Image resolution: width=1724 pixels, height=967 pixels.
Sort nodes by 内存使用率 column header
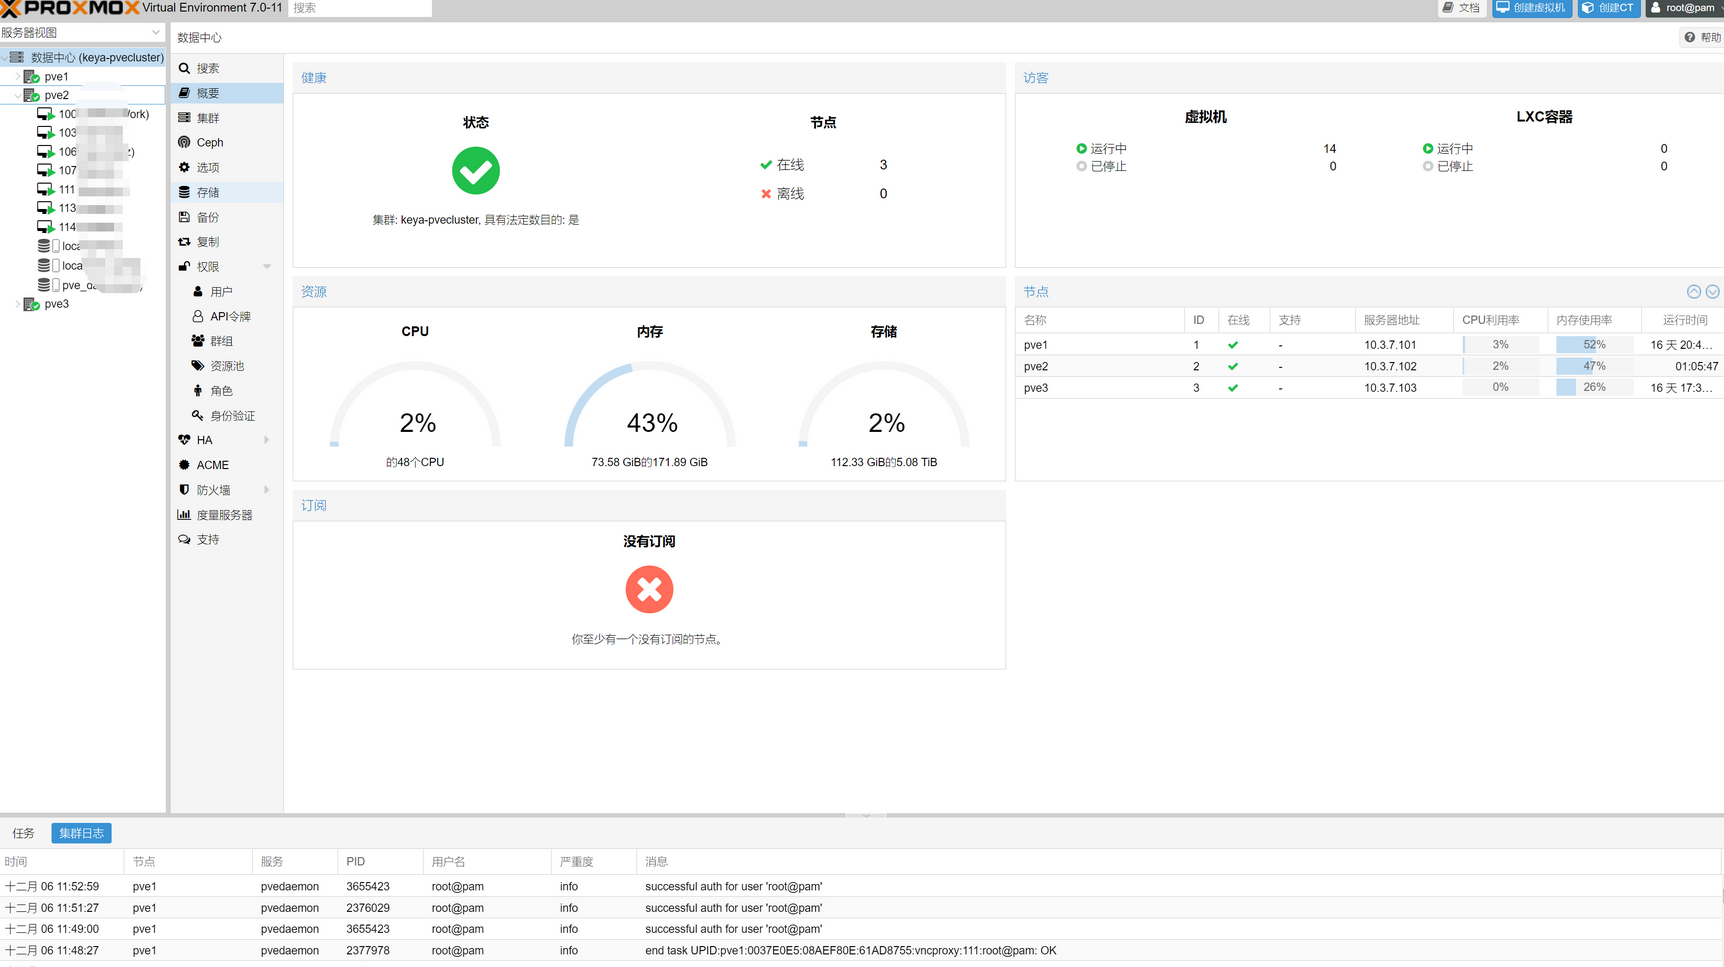(x=1594, y=321)
